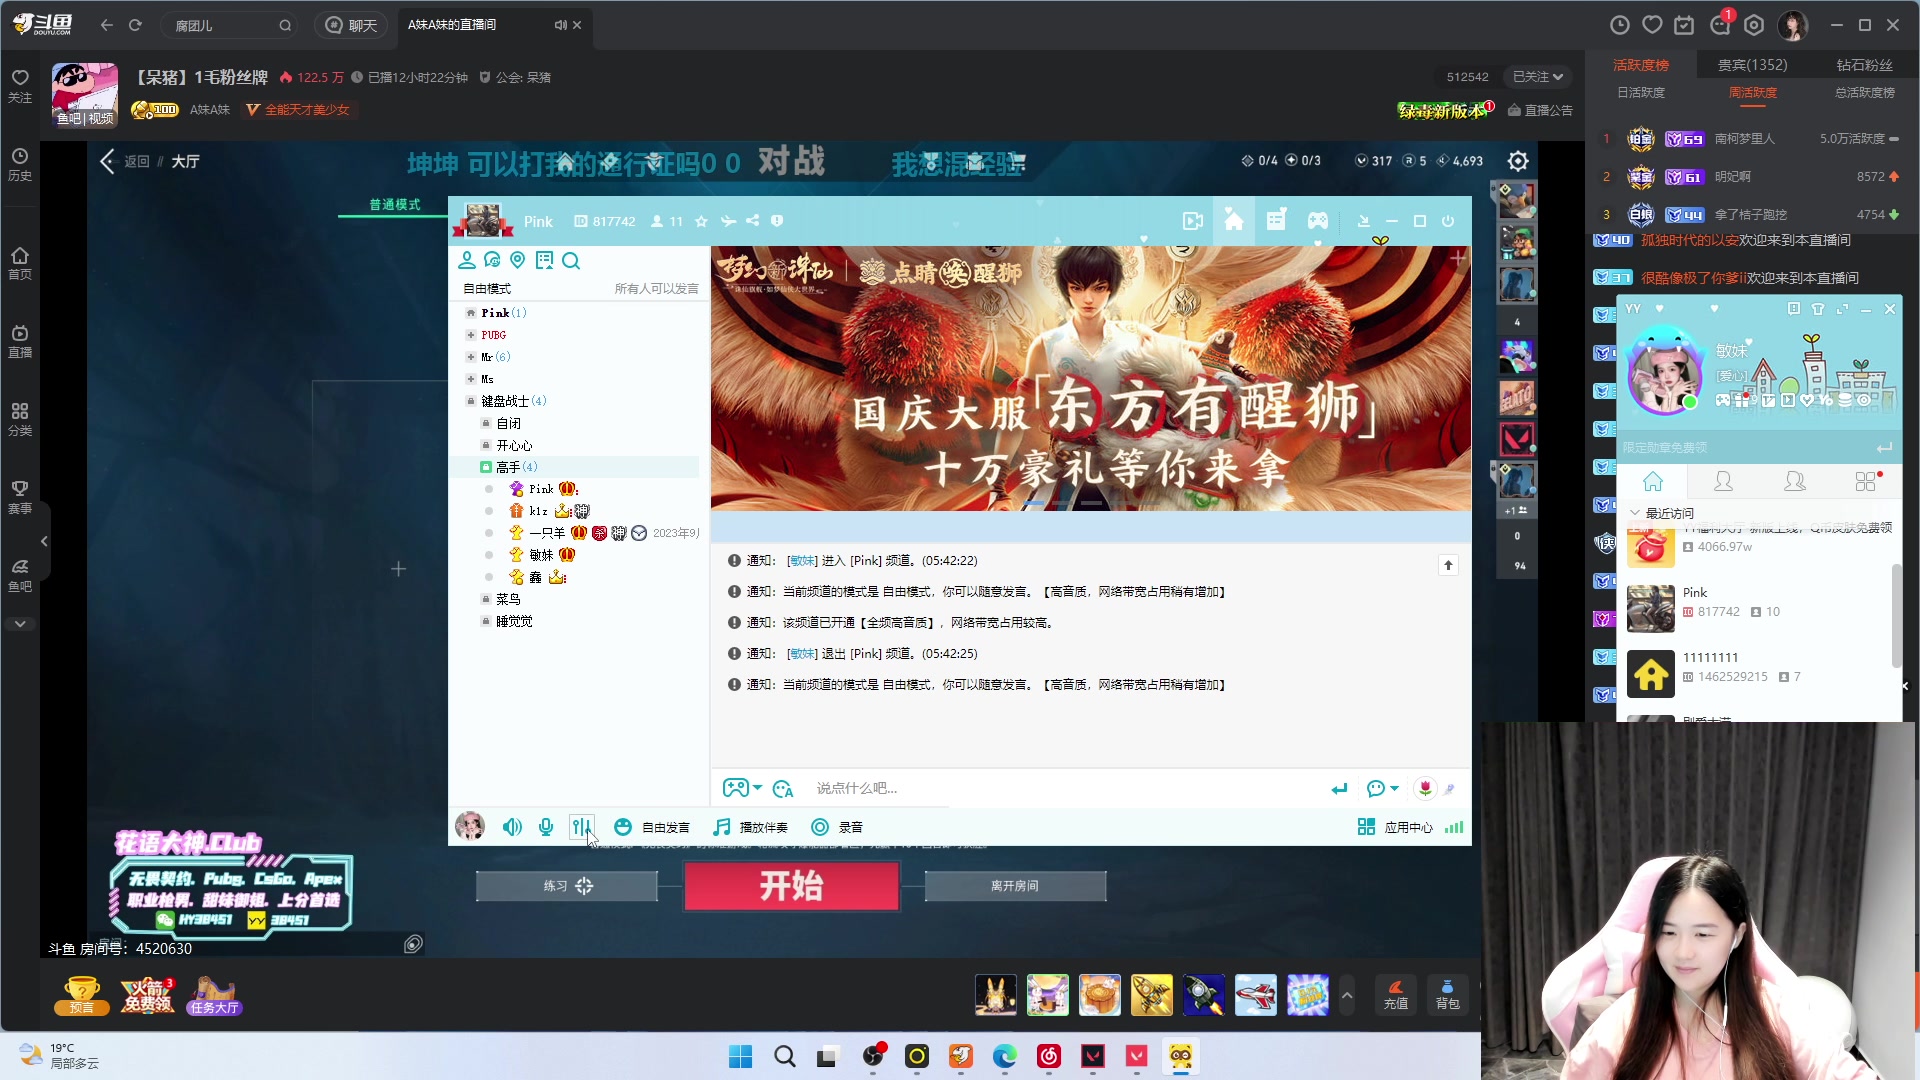
Task: Select the 菜鸟 sub-channel
Action: [x=508, y=599]
